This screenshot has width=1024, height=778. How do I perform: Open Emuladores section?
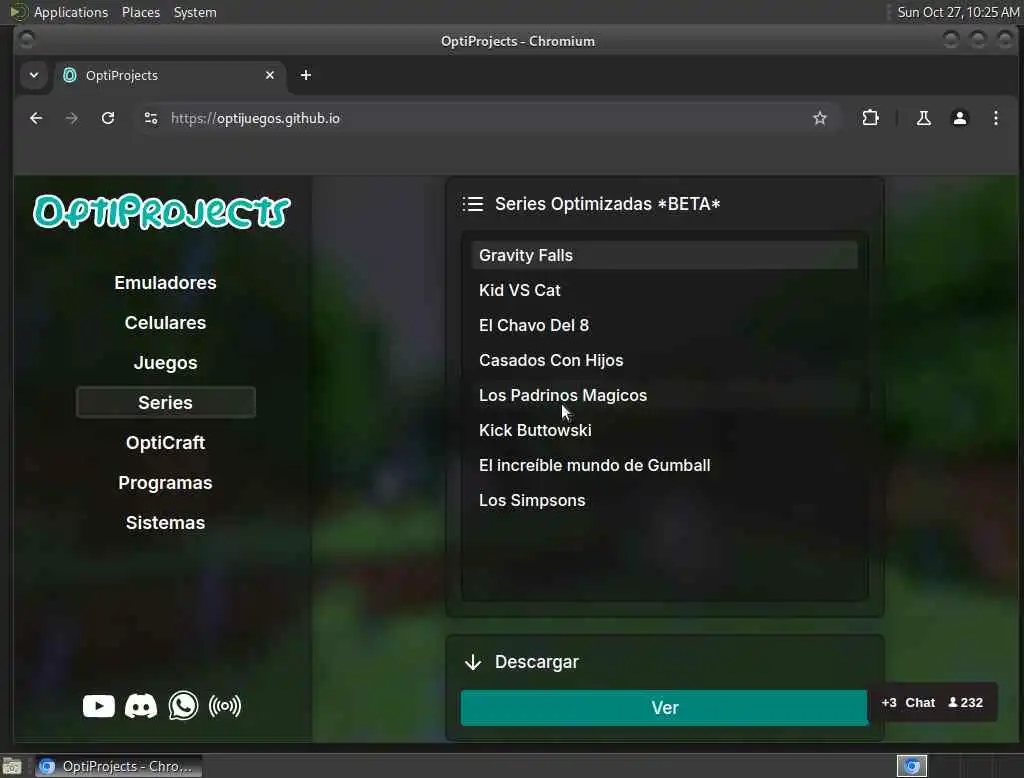pos(165,283)
